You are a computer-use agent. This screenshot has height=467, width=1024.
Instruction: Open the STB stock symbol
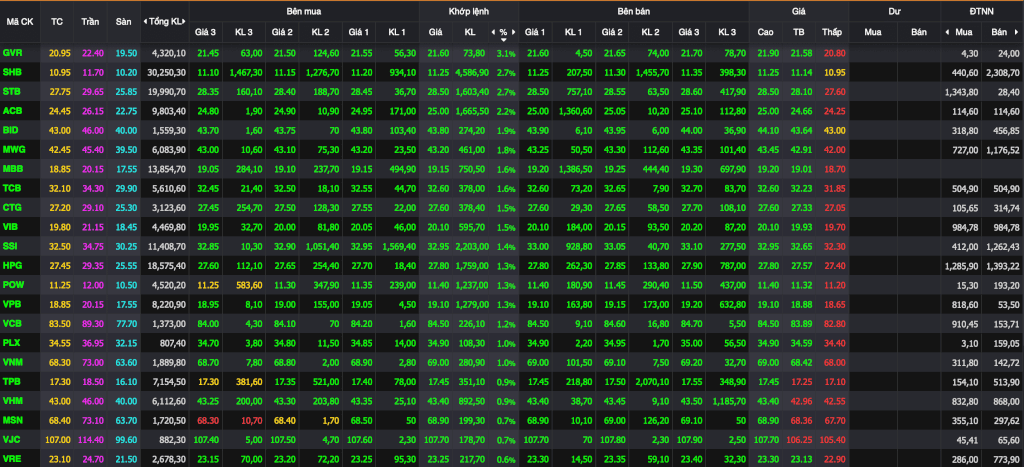click(x=12, y=91)
